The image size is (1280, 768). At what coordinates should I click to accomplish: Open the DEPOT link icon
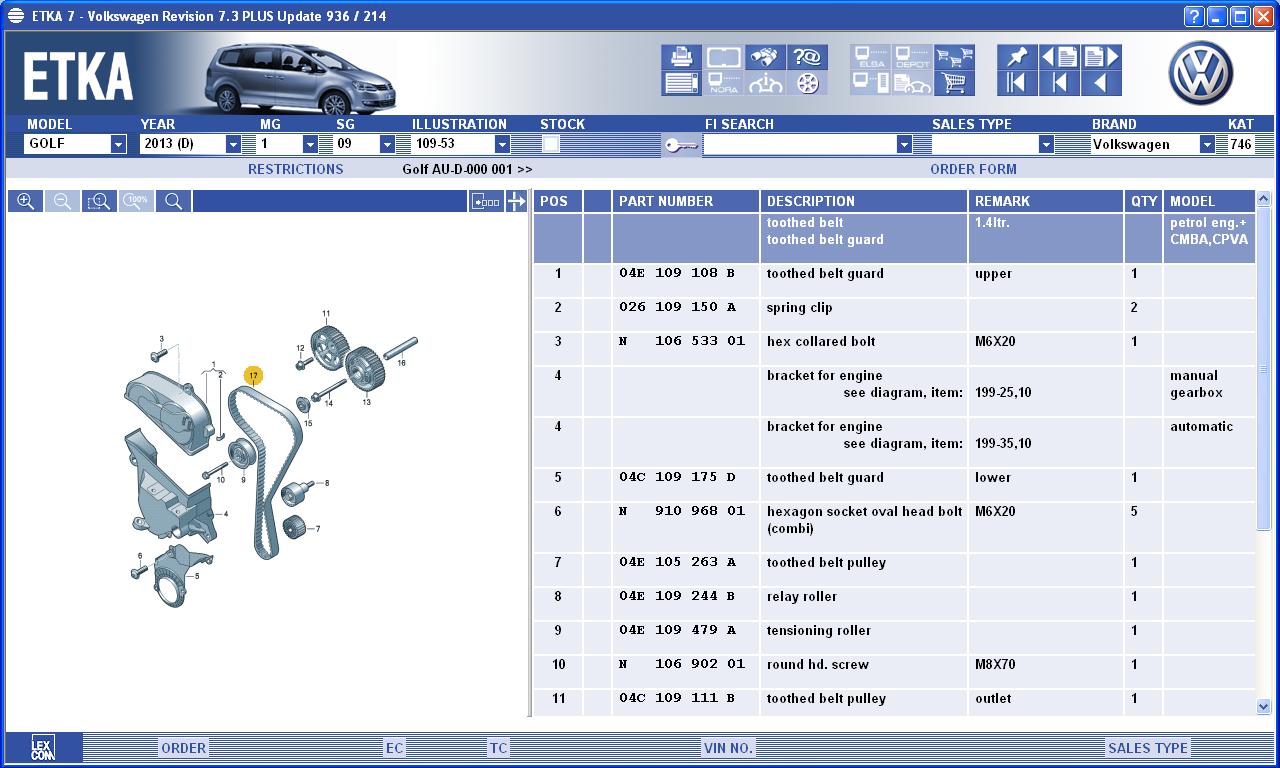coord(913,56)
